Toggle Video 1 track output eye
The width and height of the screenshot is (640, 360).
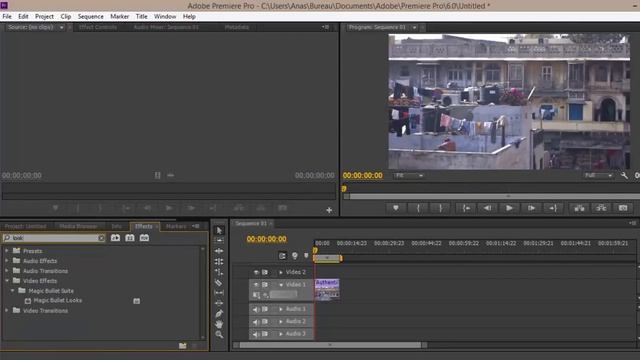click(x=256, y=284)
